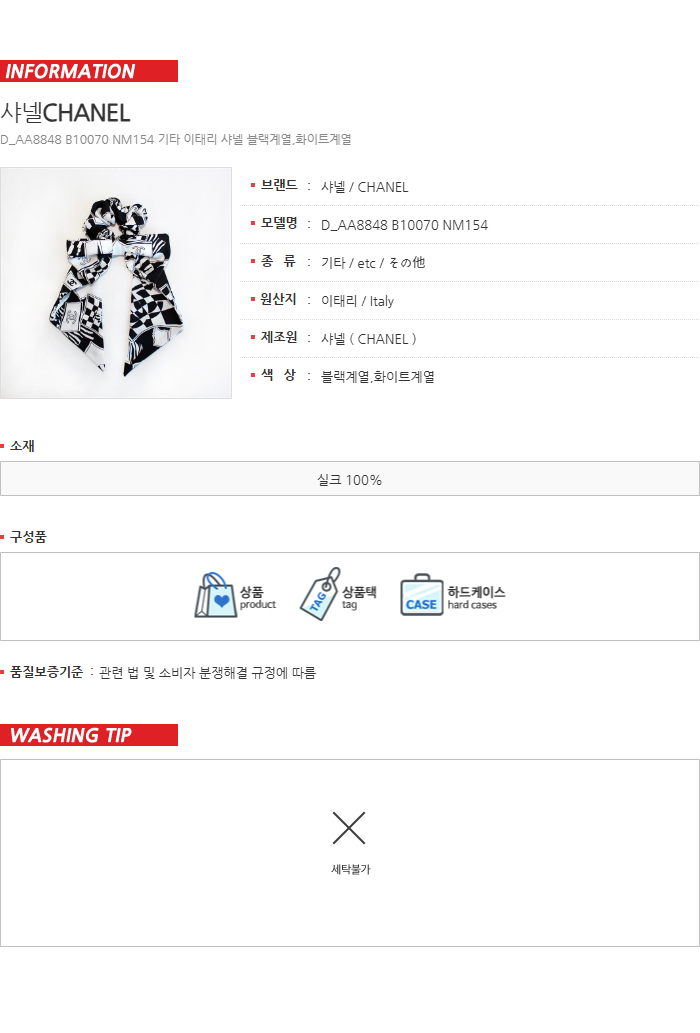Click the 세탁불가 label under the X
This screenshot has width=700, height=1033.
tap(350, 870)
